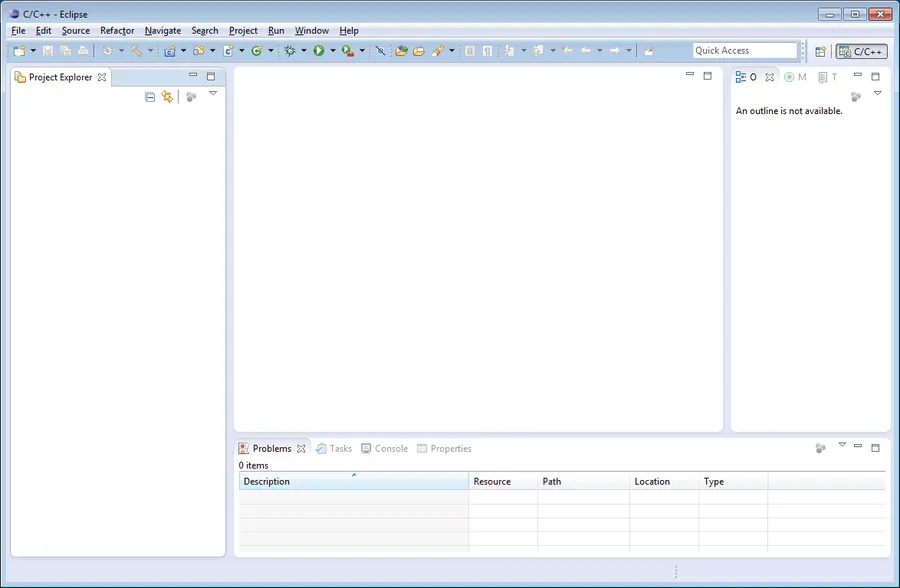
Task: Click the build configuration gear icon
Action: (107, 51)
